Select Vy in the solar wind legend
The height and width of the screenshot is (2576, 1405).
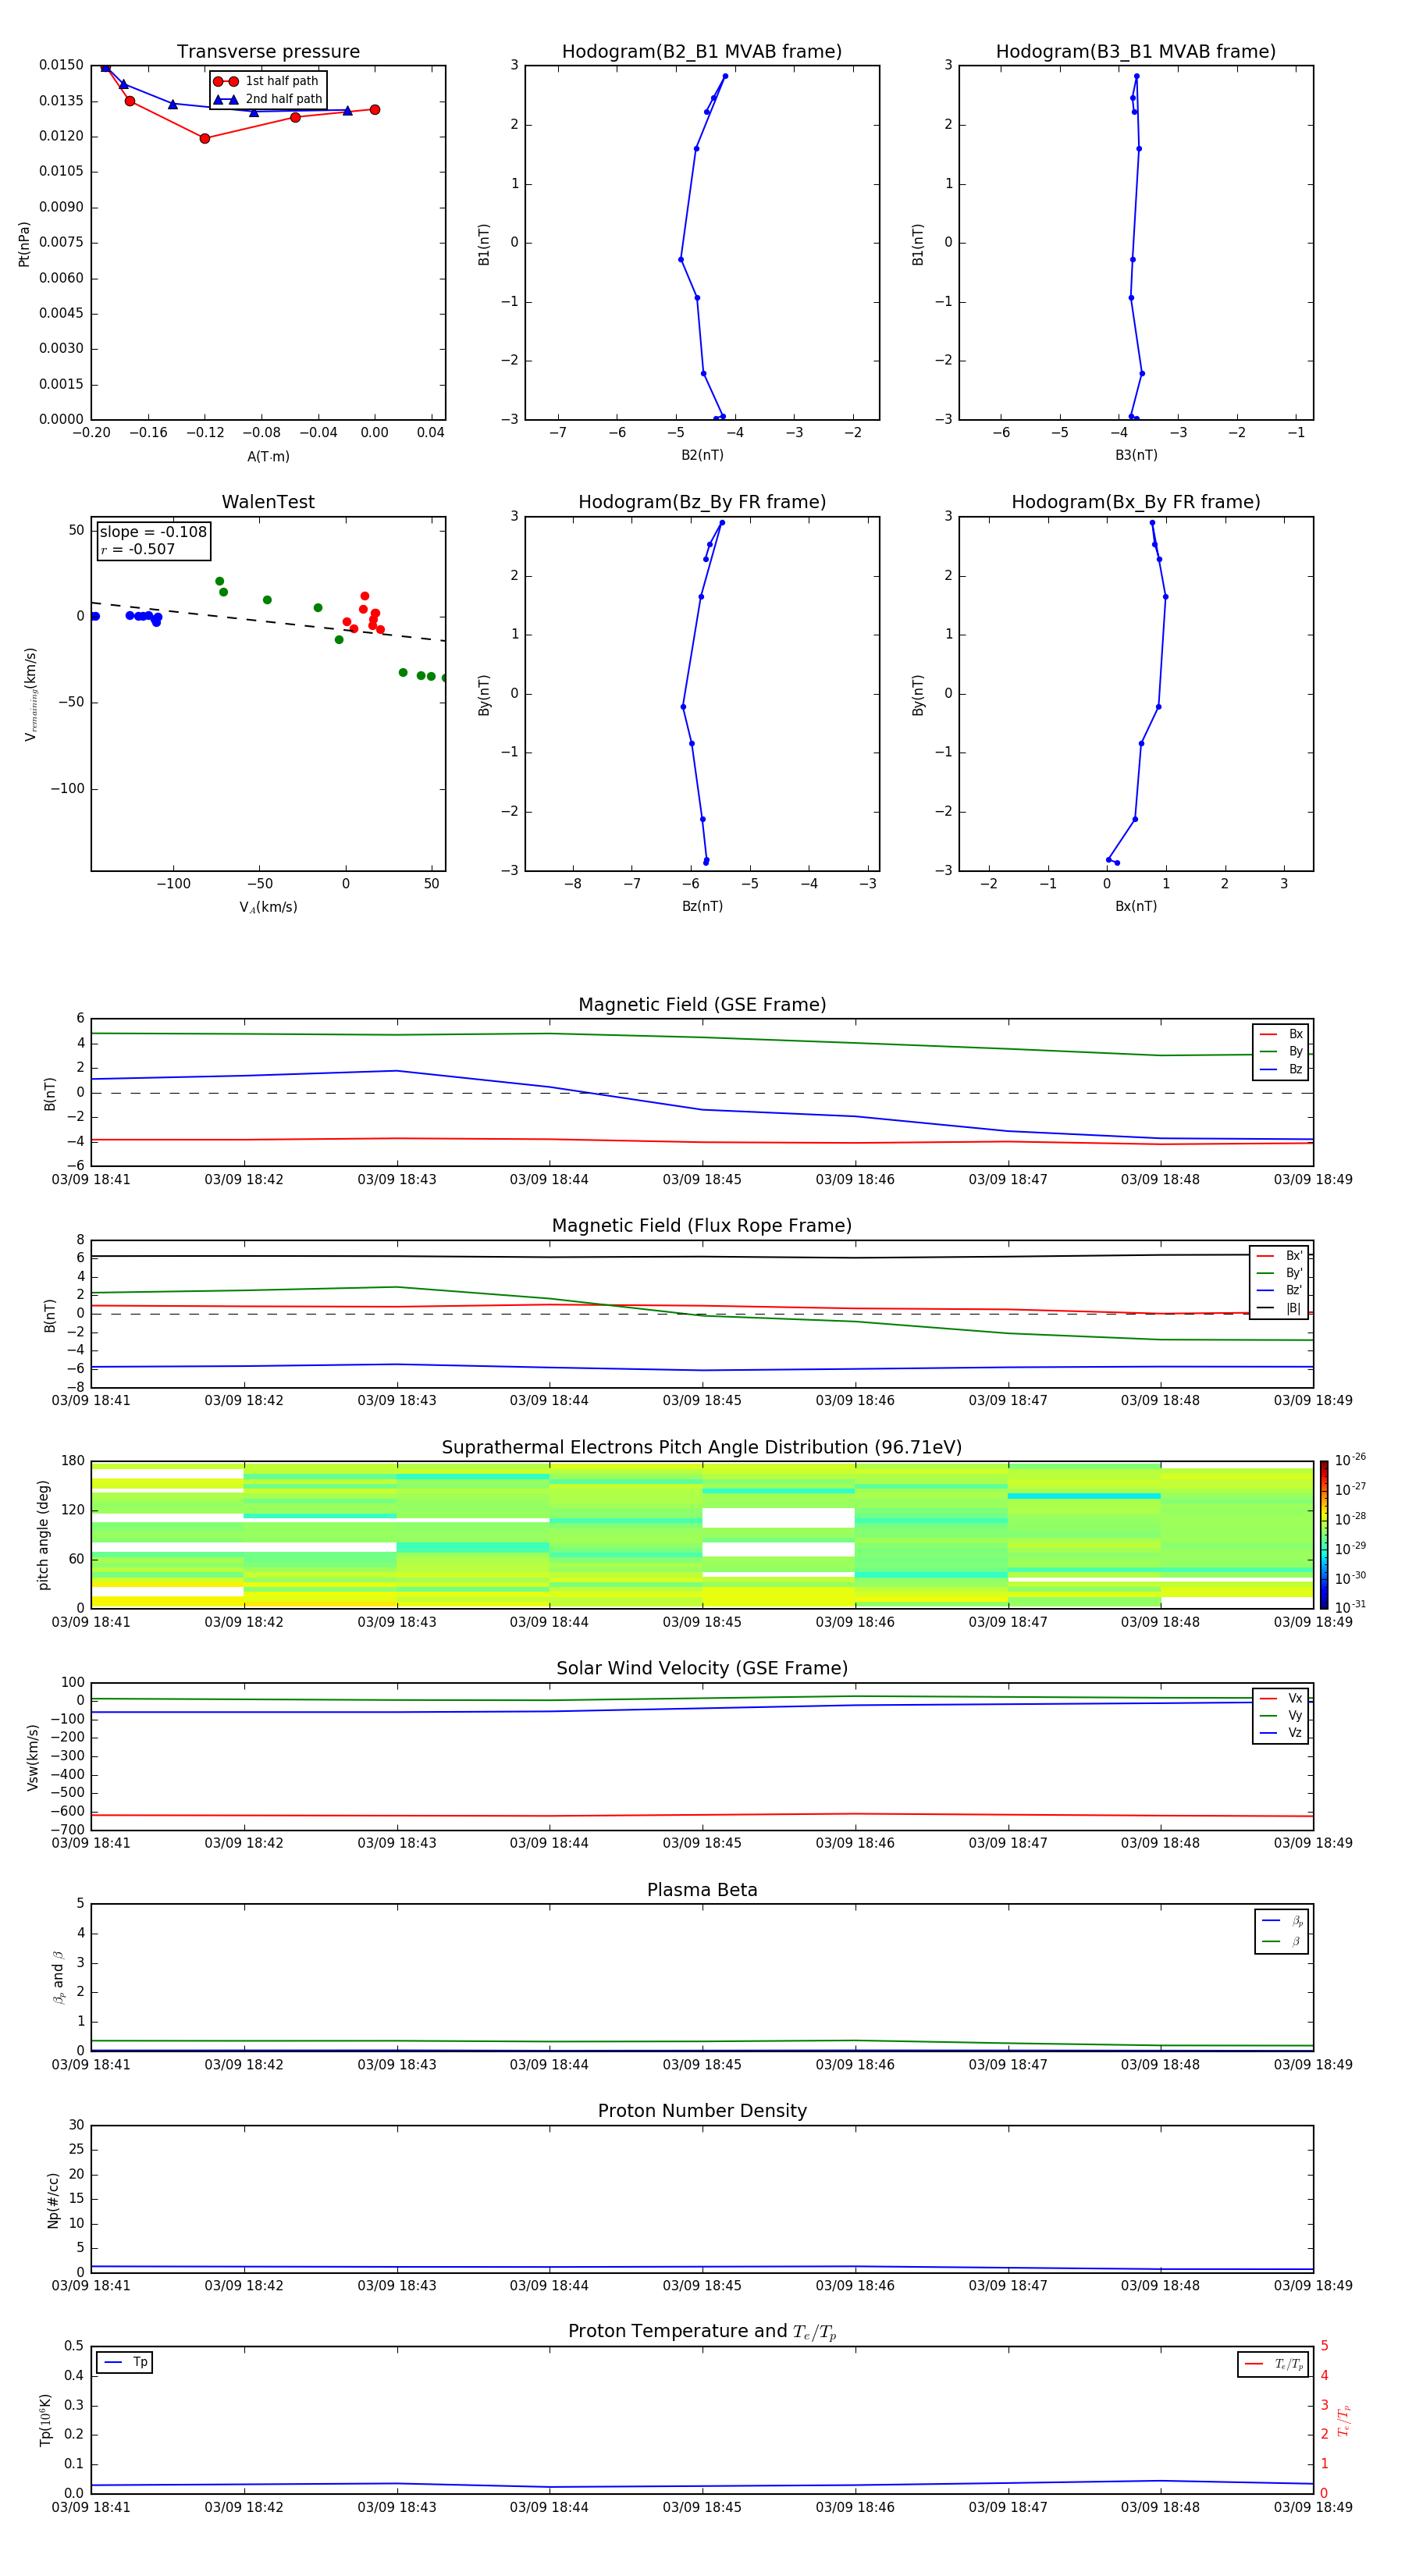pos(1282,1716)
